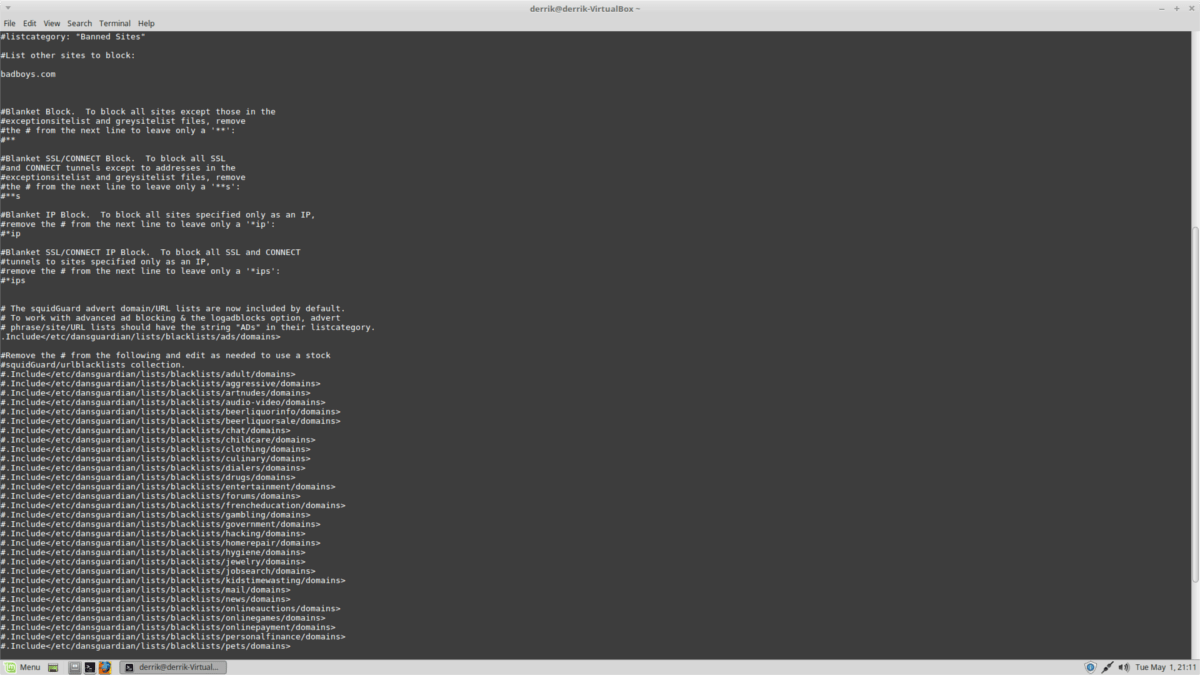1200x675 pixels.
Task: Click the window title derrik@derrik-VirtualBox
Action: tap(585, 8)
